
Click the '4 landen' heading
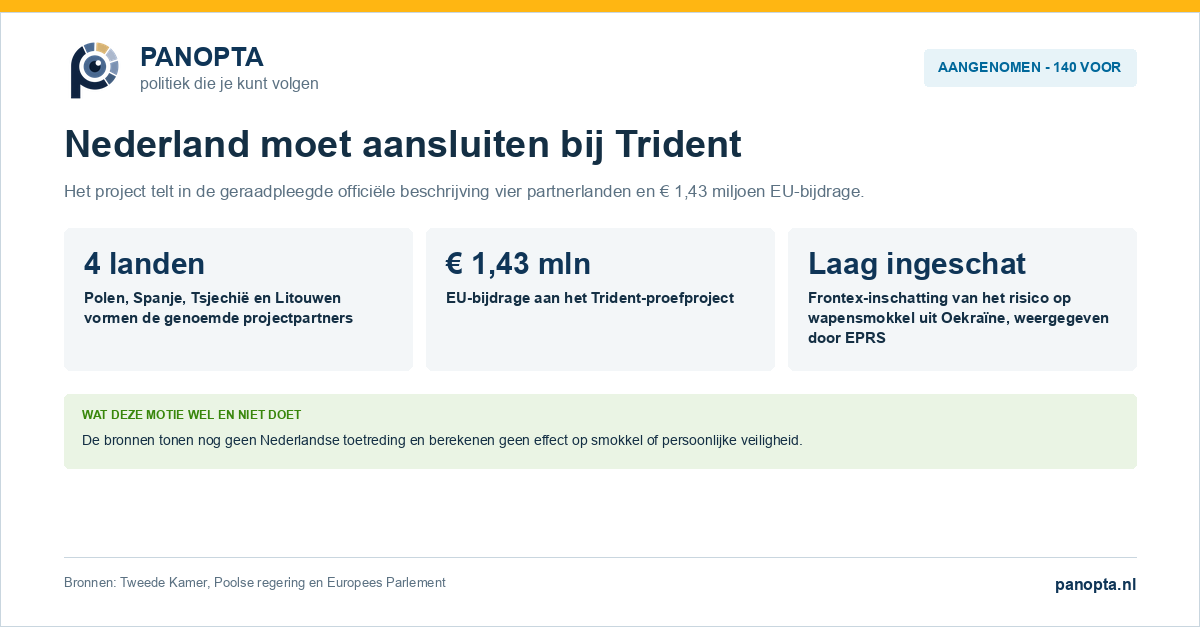click(145, 264)
